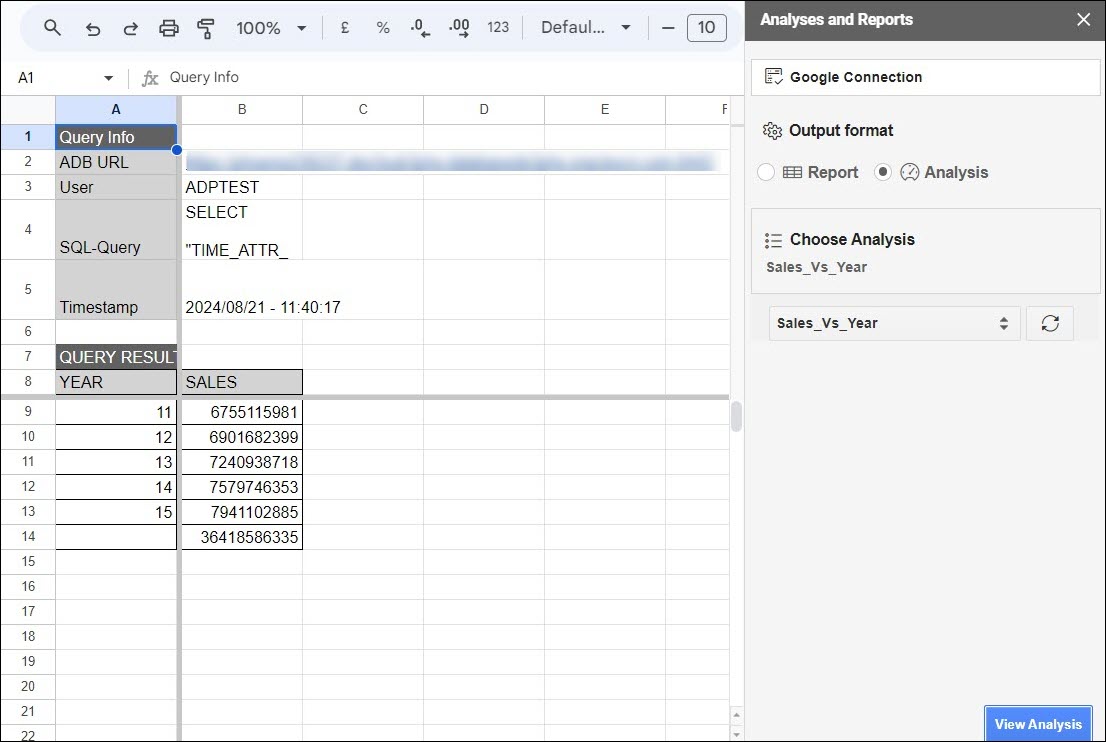The image size is (1106, 742).
Task: Select column D header
Action: [x=484, y=109]
